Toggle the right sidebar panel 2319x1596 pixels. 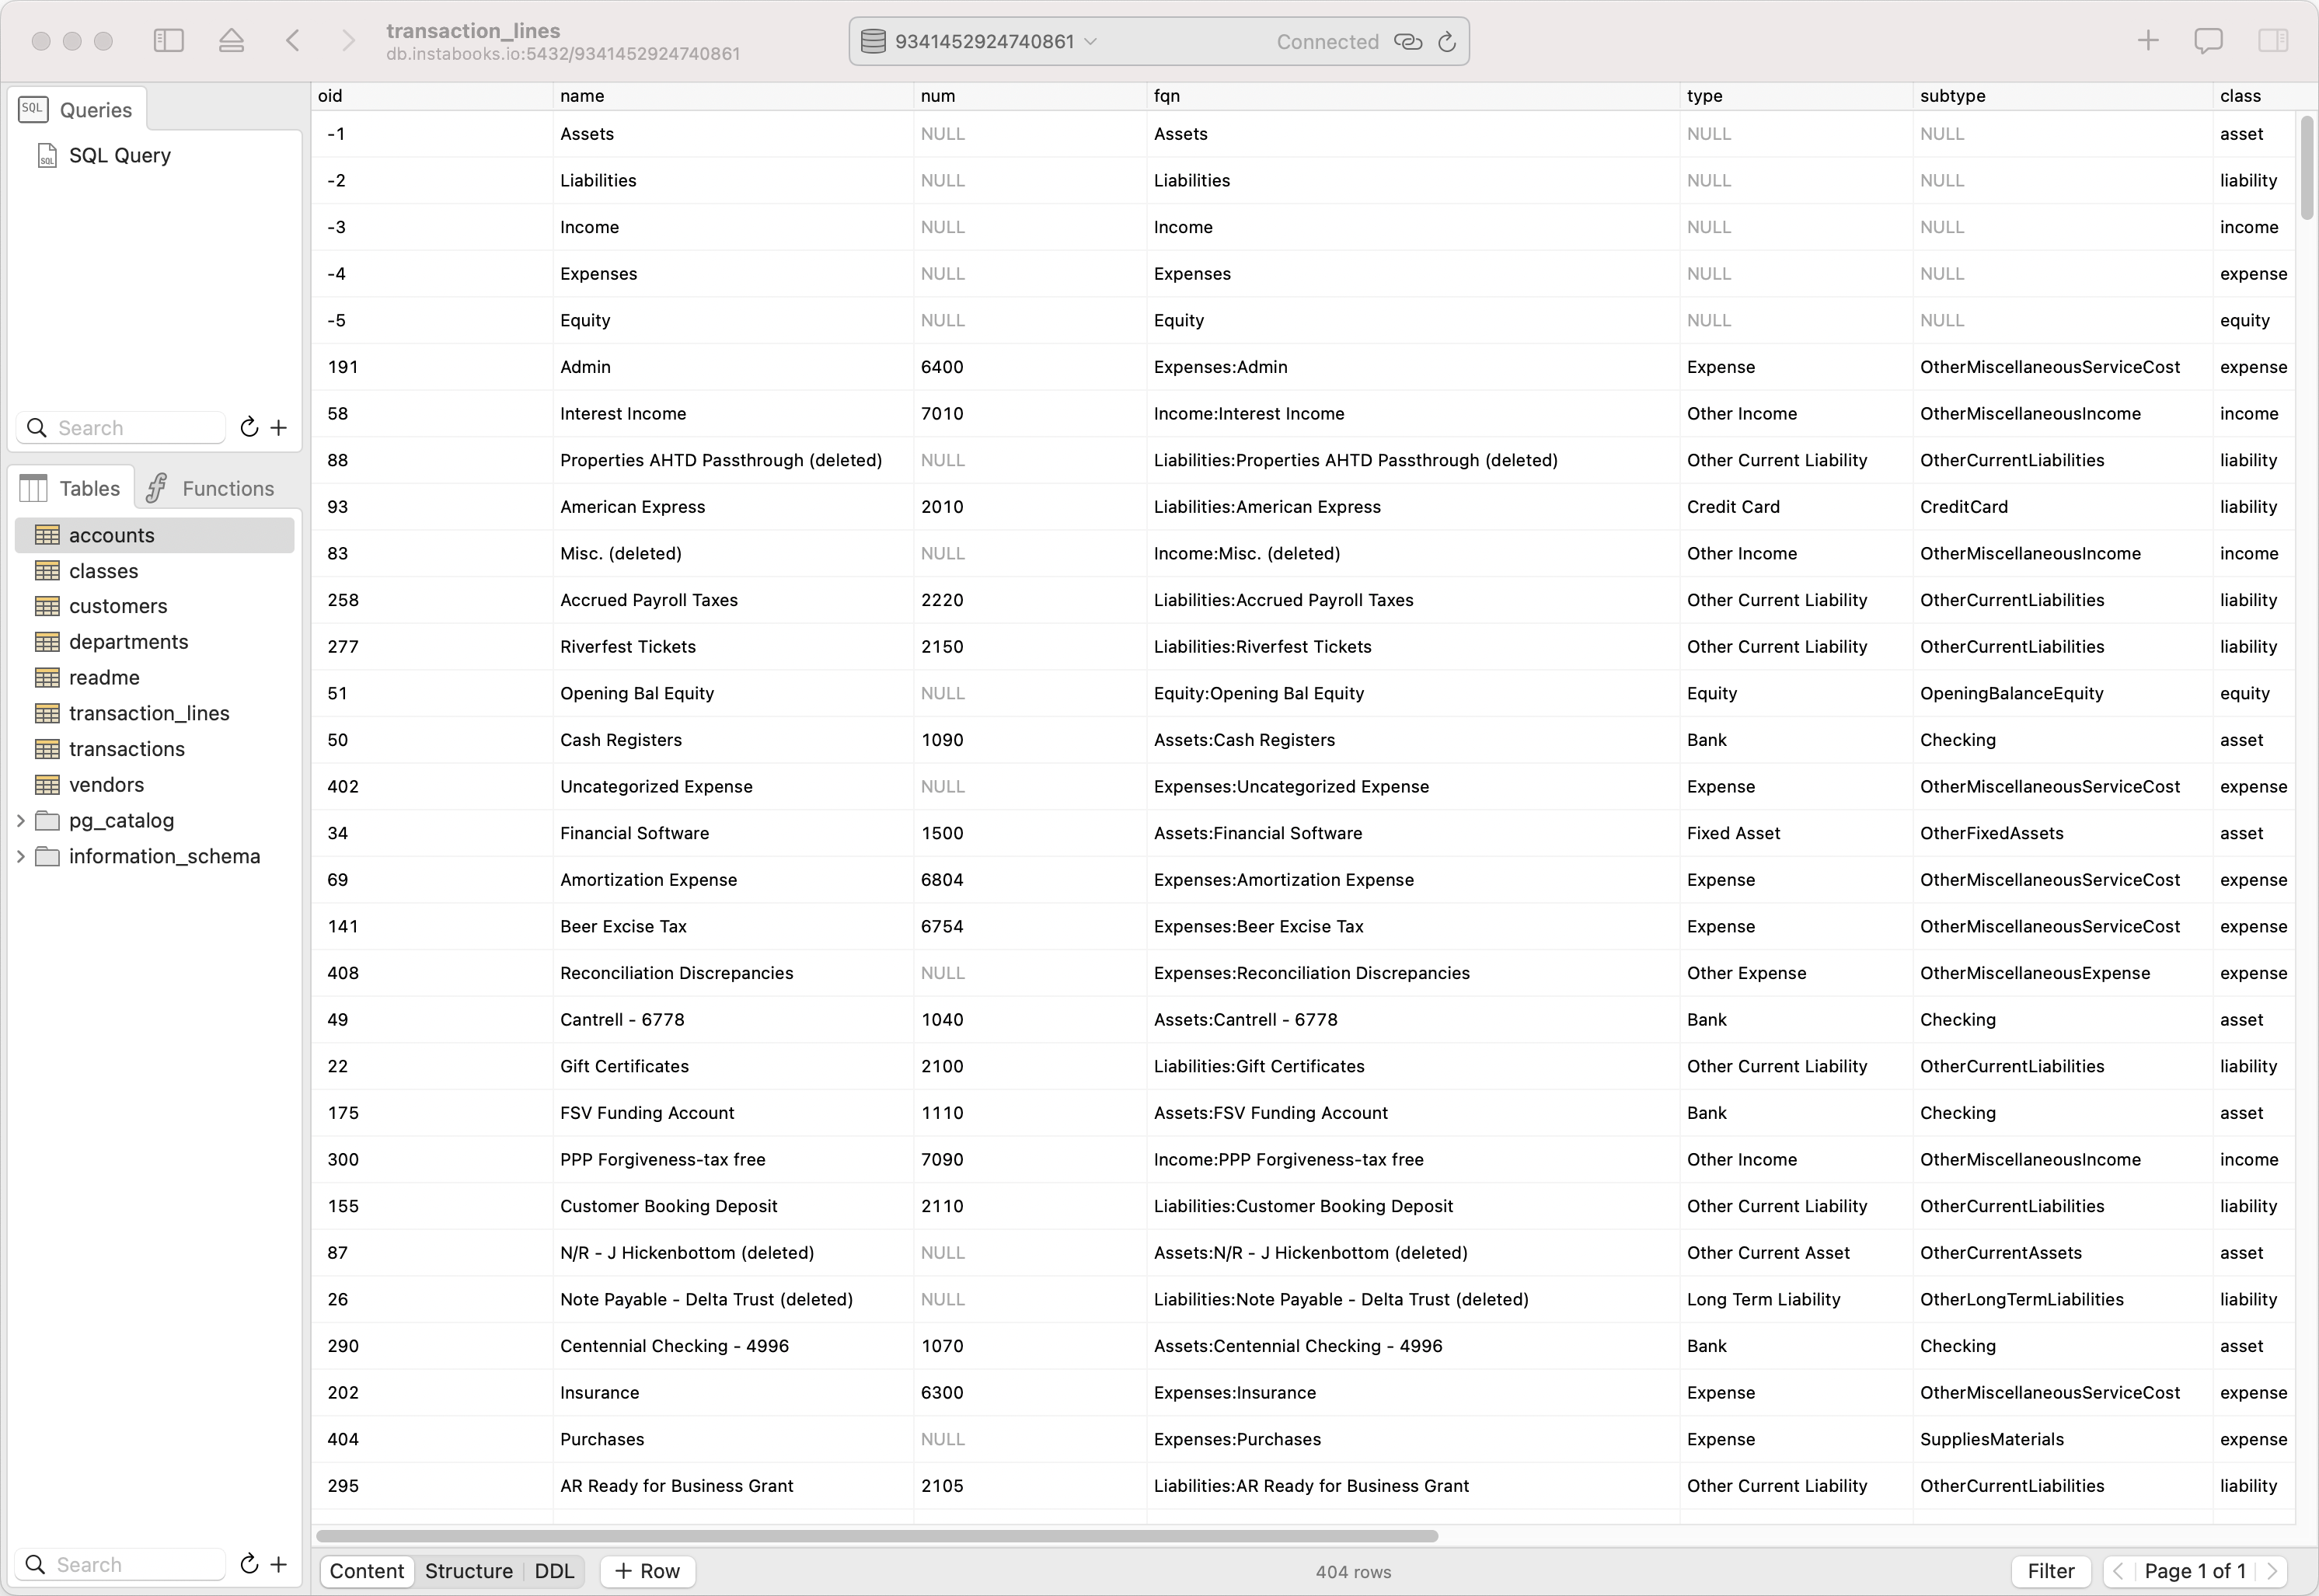coord(2272,41)
